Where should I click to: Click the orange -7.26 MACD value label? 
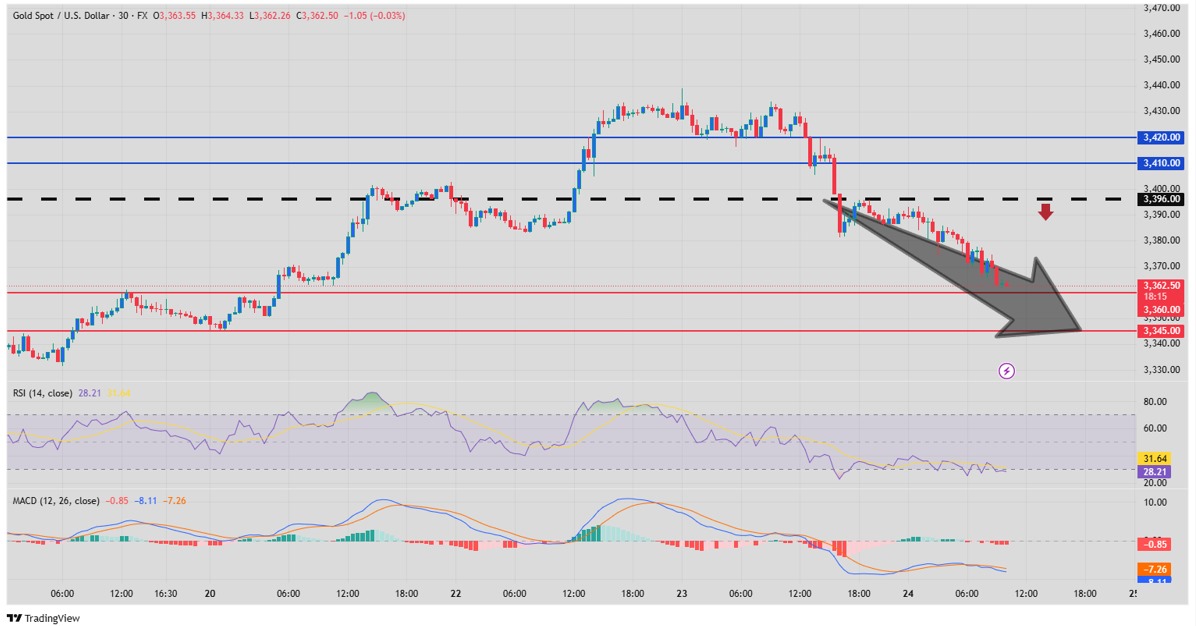pyautogui.click(x=1161, y=569)
